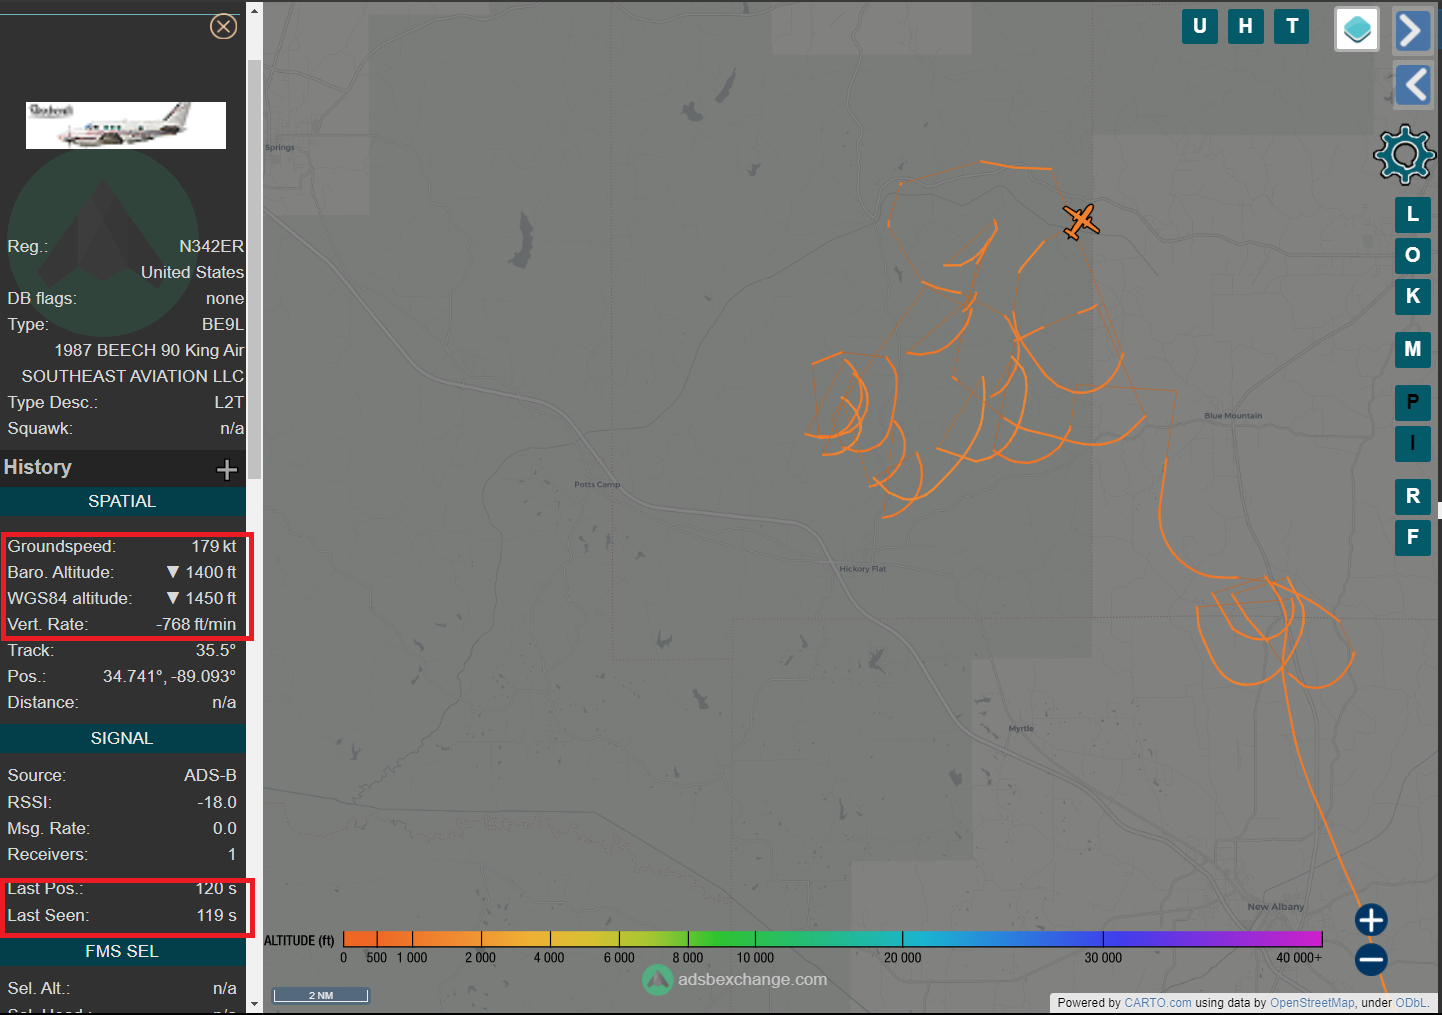Click the source value ADS-B
The width and height of the screenshot is (1442, 1015).
tap(210, 775)
